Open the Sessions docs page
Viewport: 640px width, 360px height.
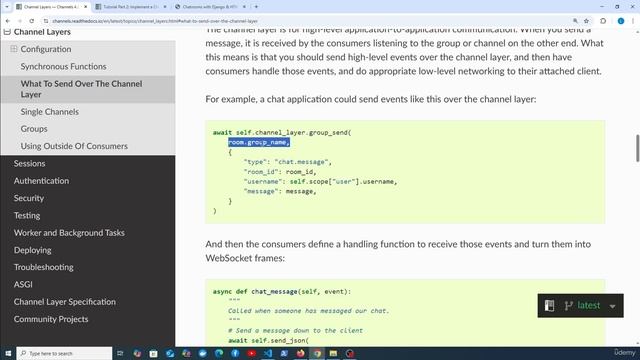tap(29, 163)
